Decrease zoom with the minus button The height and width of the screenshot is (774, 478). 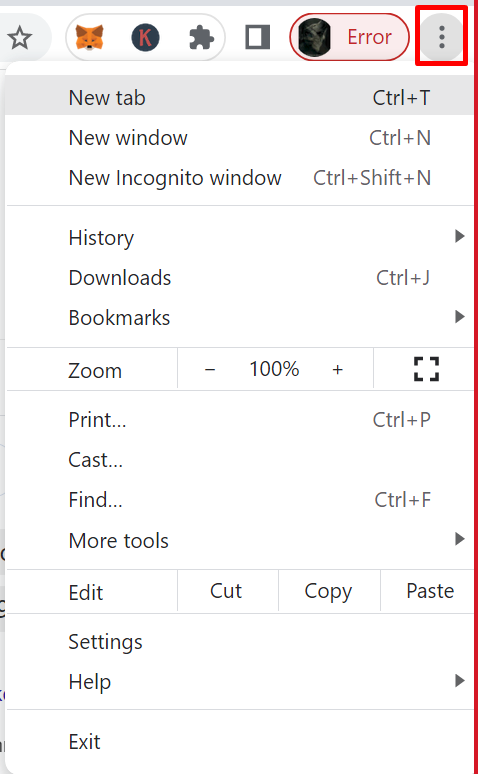coord(210,369)
